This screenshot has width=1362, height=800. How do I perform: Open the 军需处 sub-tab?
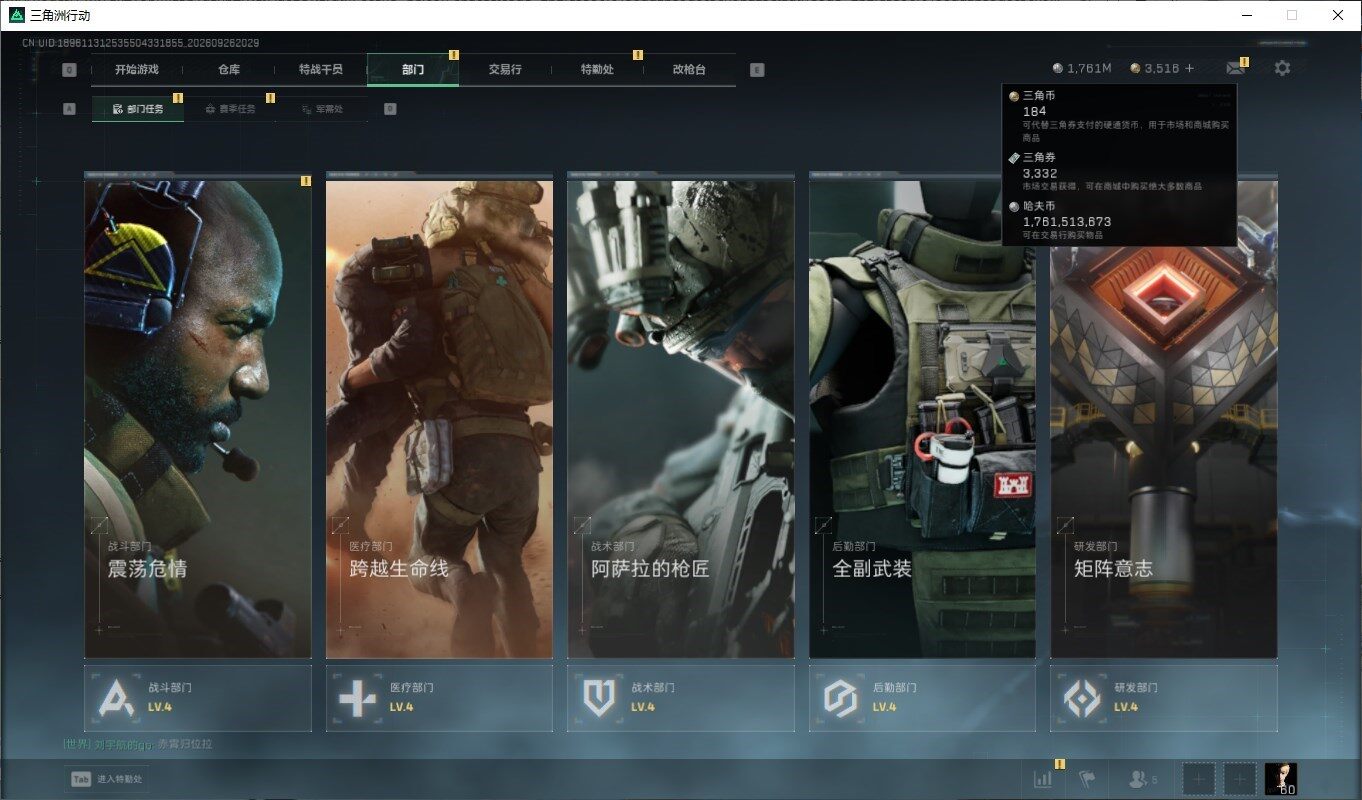coord(322,109)
